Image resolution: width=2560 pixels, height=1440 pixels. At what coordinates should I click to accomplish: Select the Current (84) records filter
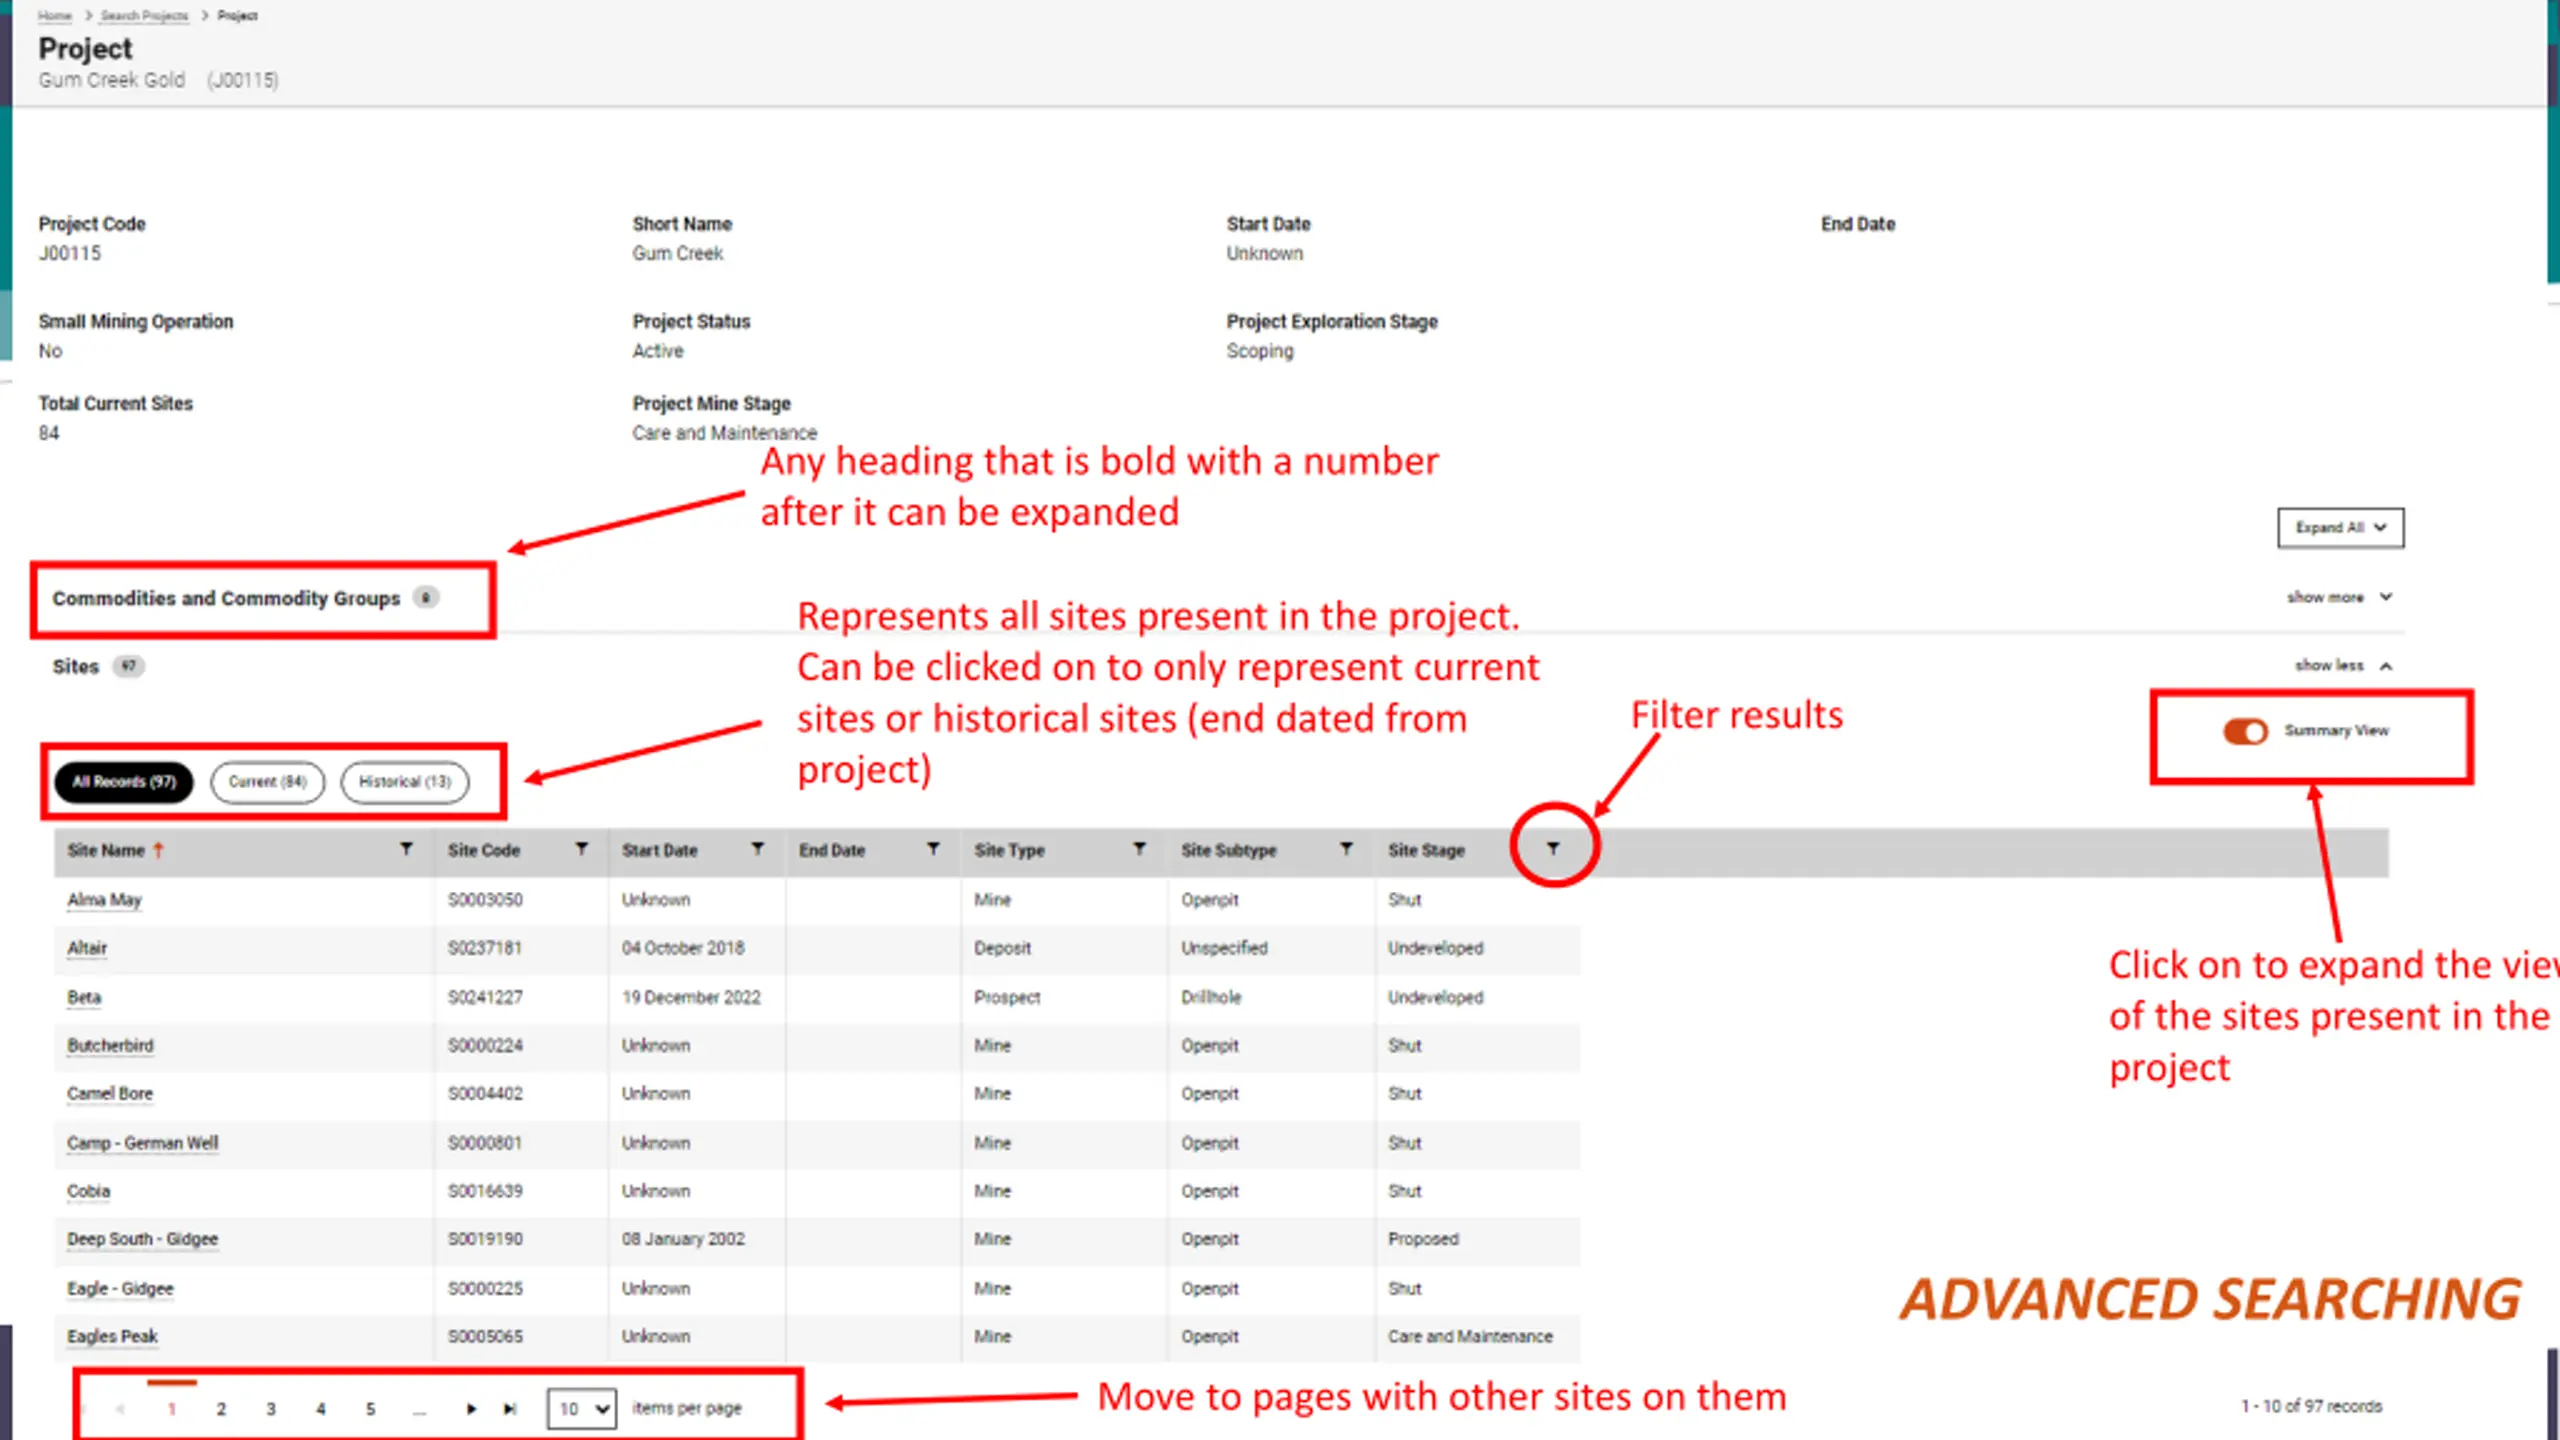pos(268,782)
